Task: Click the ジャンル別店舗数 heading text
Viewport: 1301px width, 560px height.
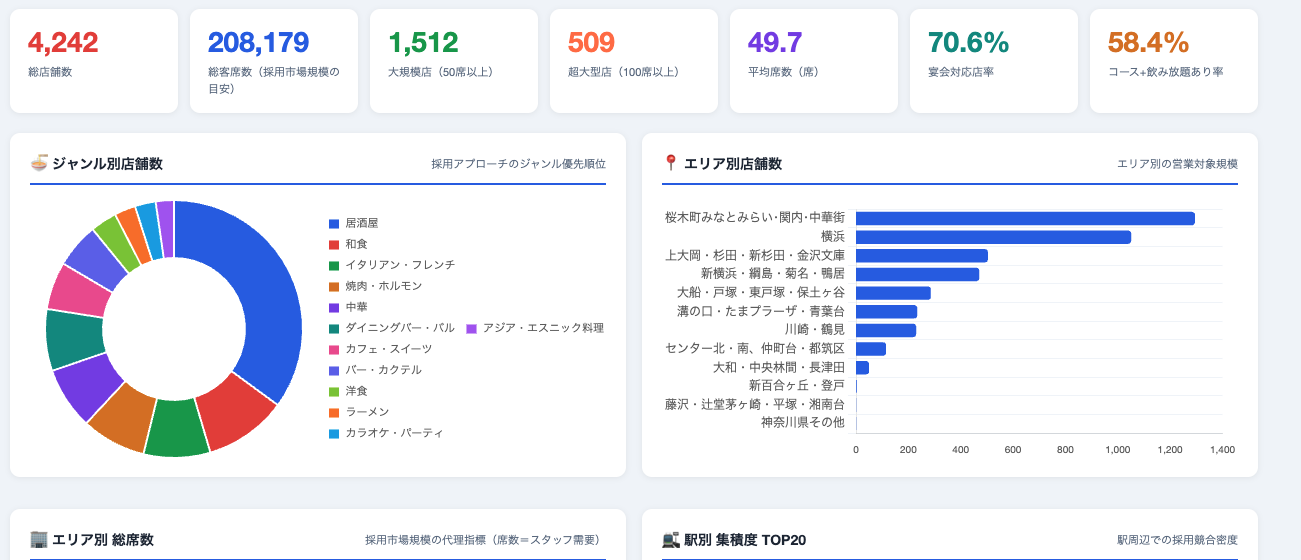Action: [107, 164]
